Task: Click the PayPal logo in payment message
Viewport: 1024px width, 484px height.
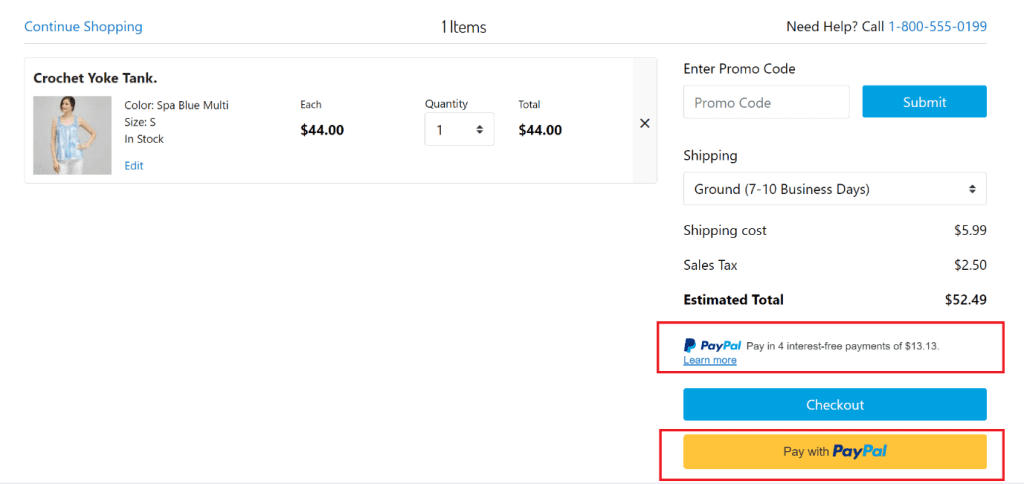Action: click(x=713, y=345)
